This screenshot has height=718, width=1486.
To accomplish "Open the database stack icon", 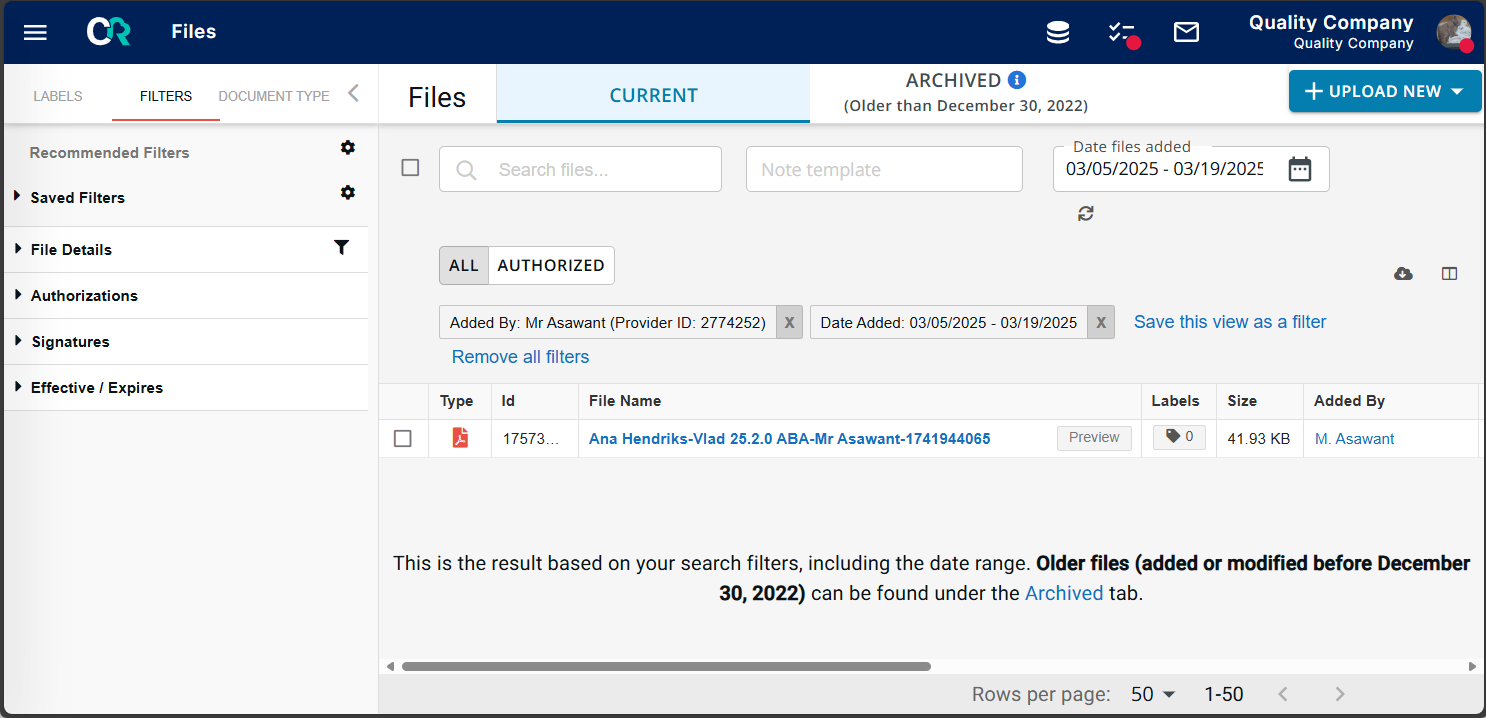I will (1058, 32).
